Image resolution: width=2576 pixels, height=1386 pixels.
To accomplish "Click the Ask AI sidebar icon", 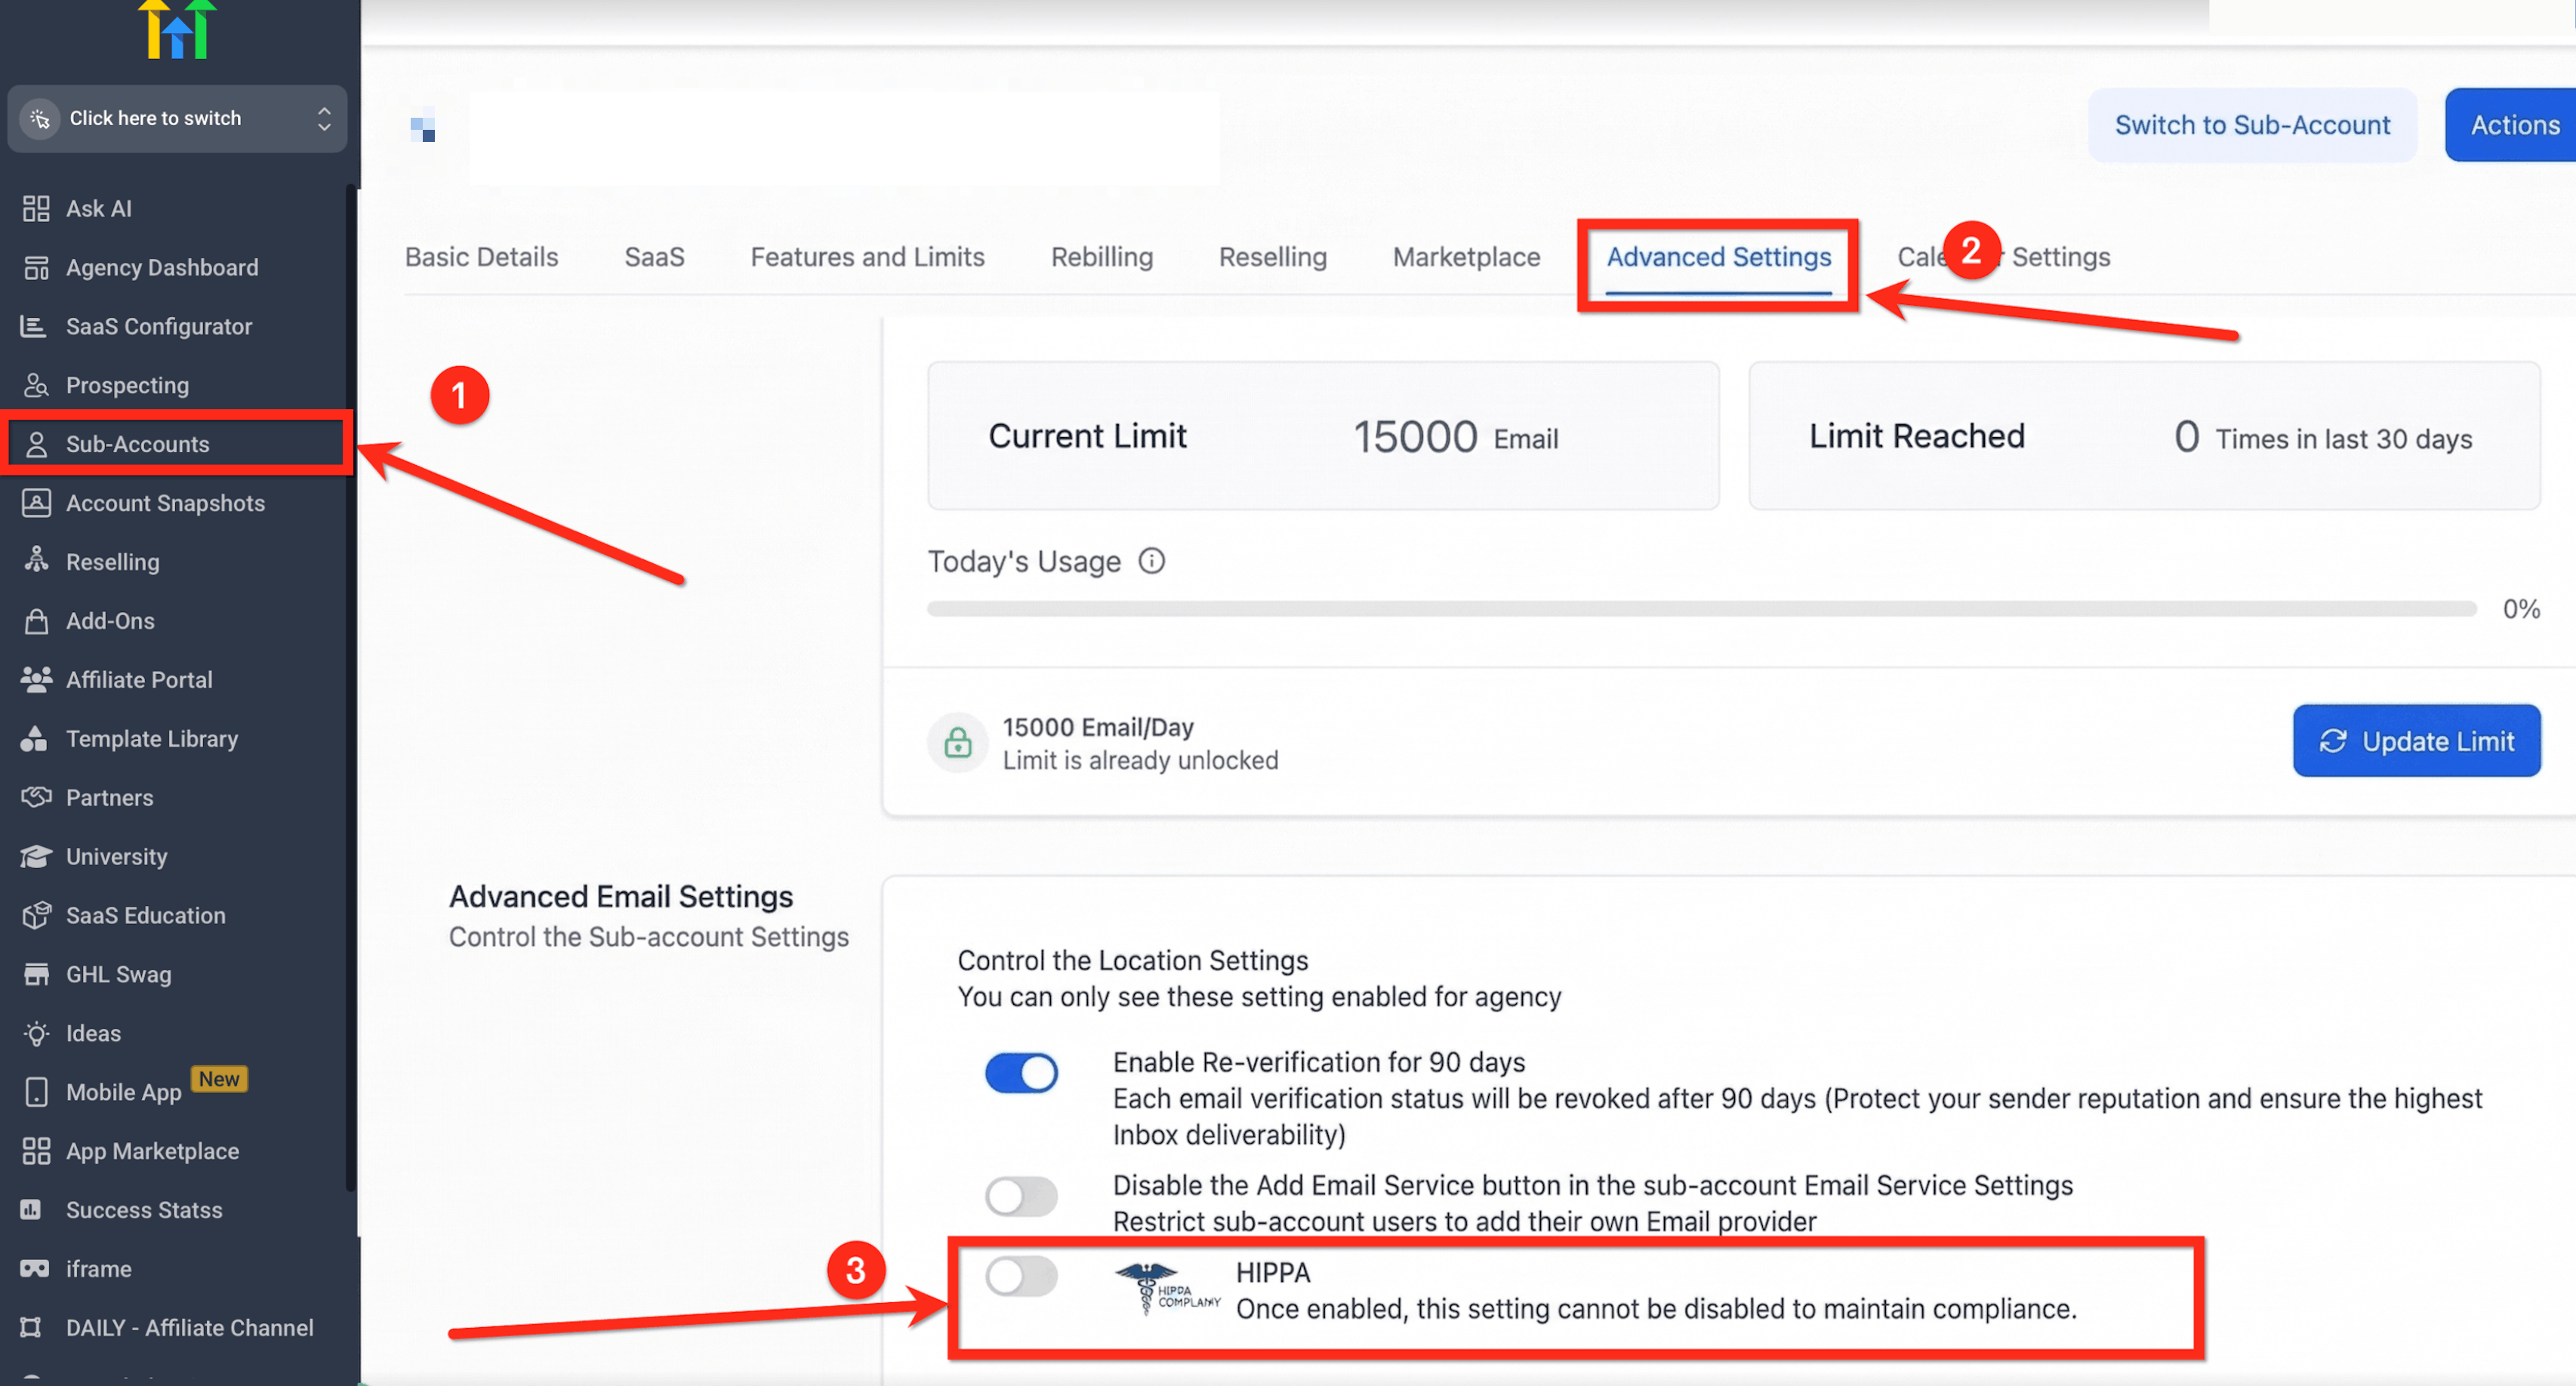I will pyautogui.click(x=36, y=208).
